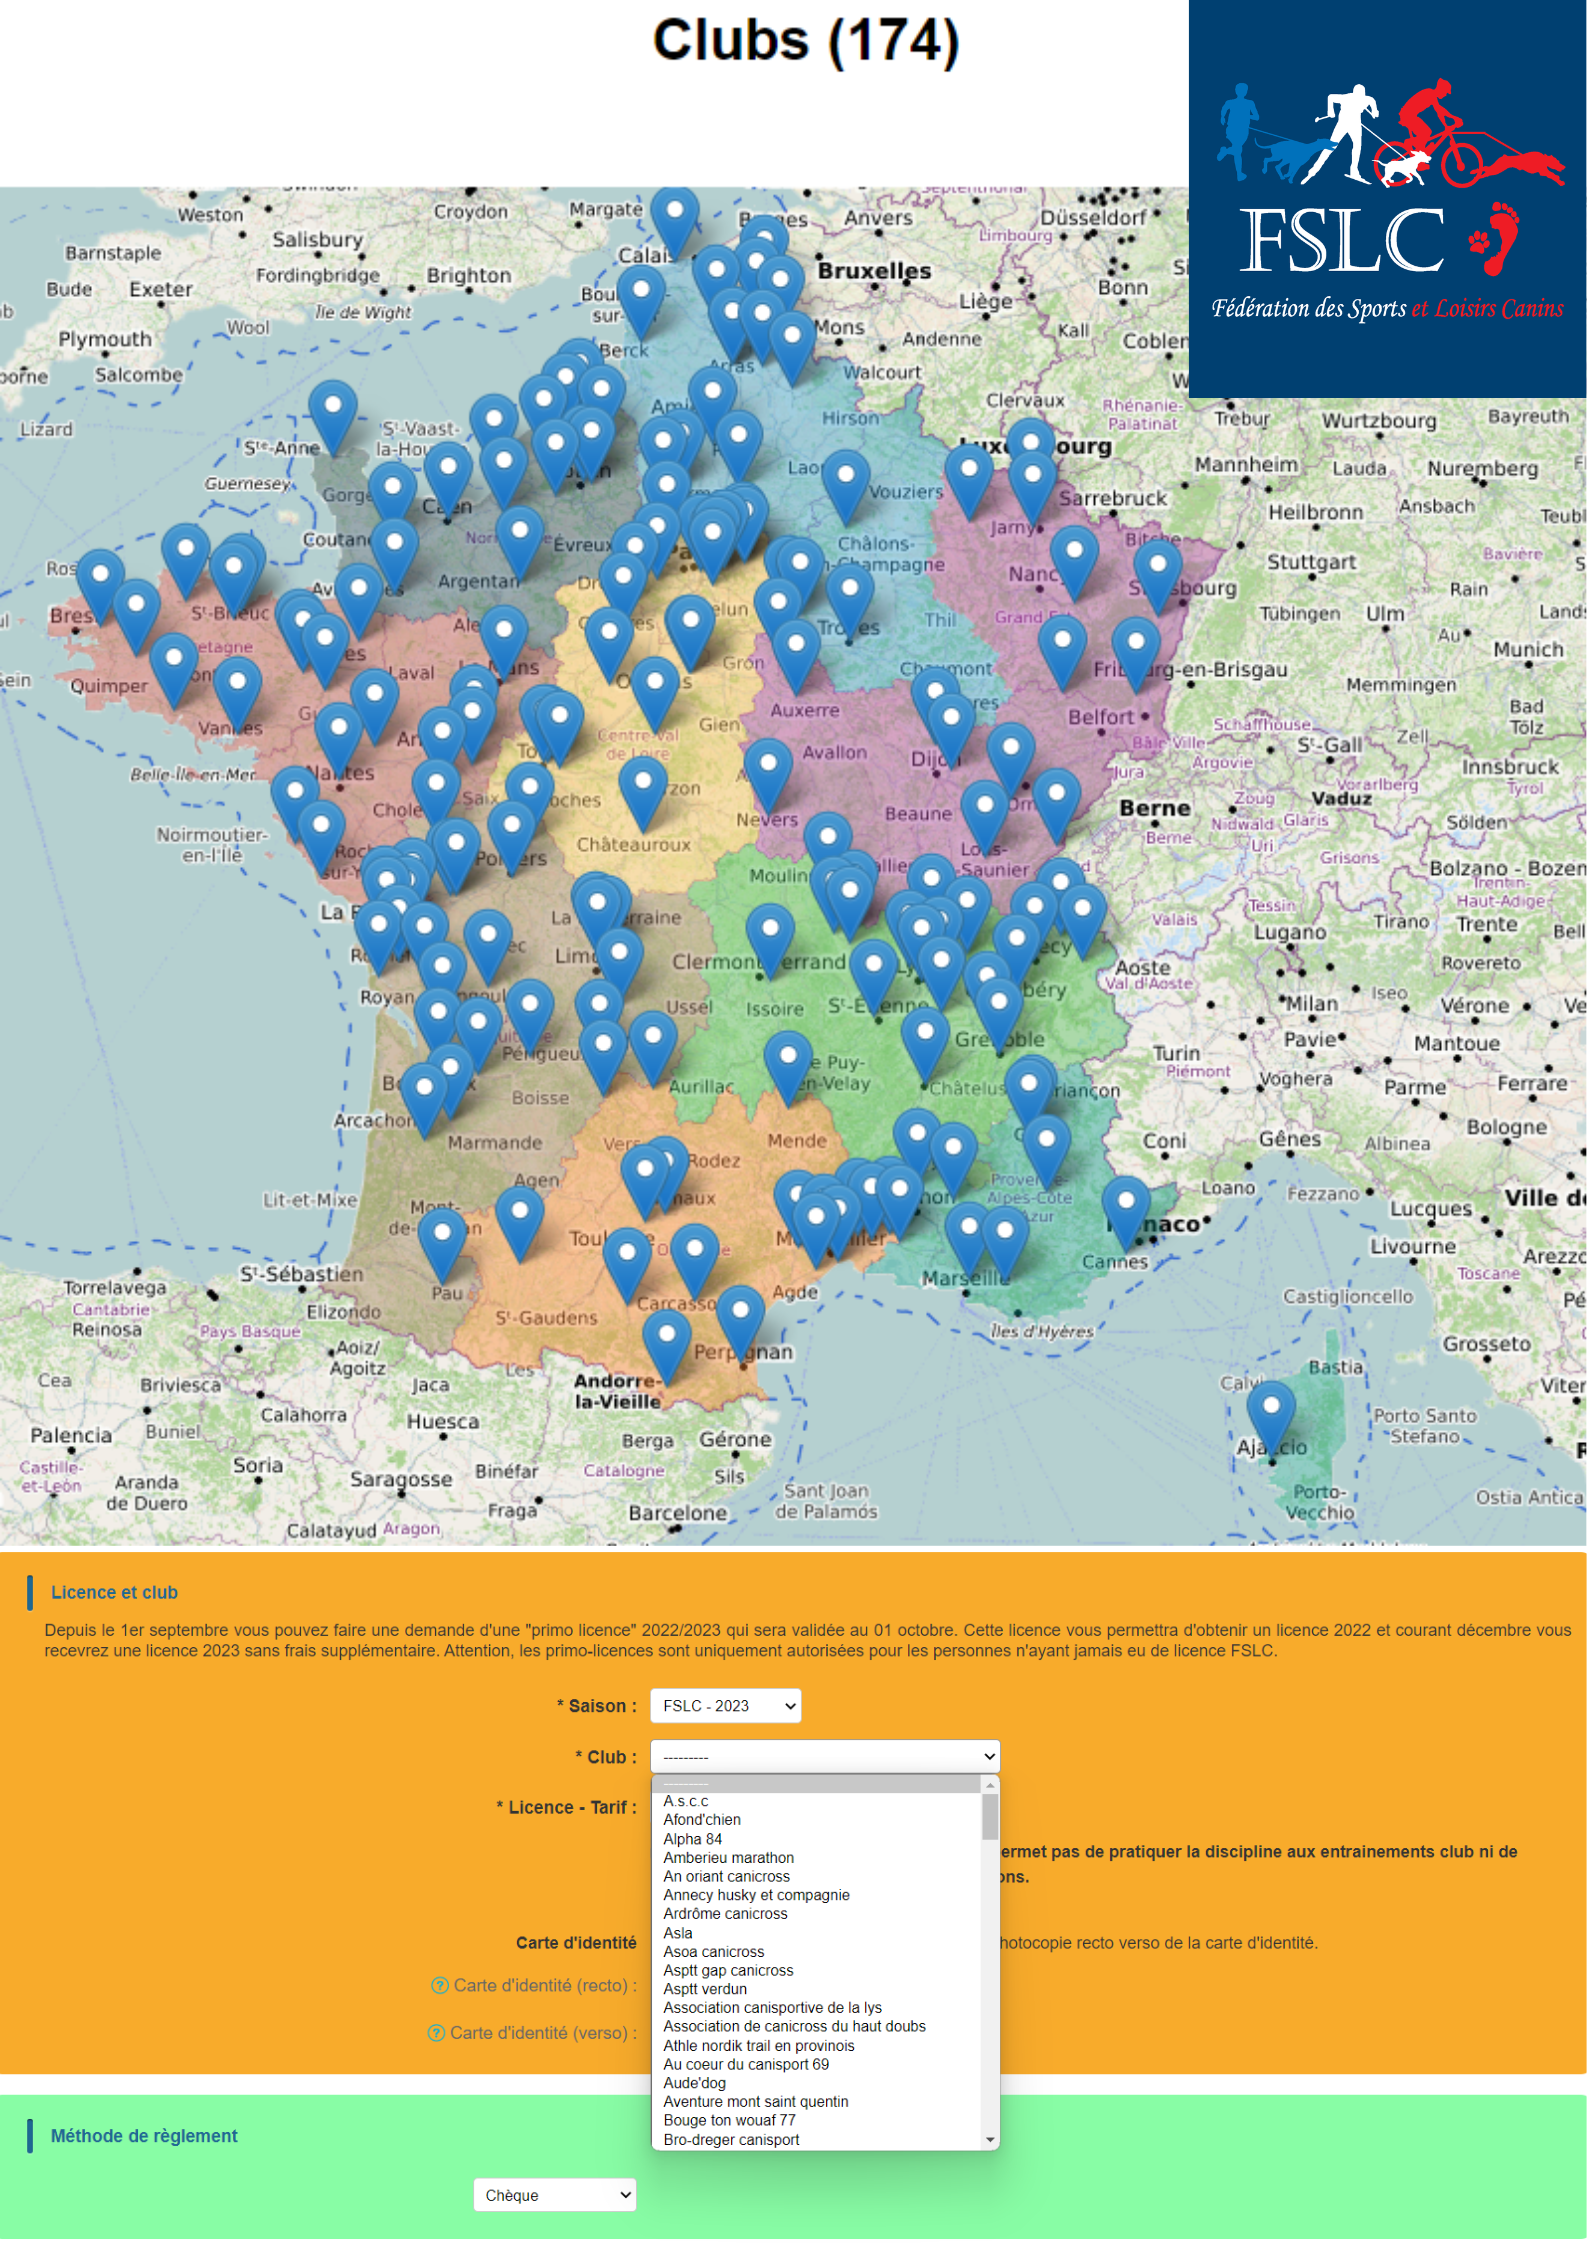The image size is (1587, 2245).
Task: Open the Saison dropdown showing FSLC - 2023
Action: [725, 1706]
